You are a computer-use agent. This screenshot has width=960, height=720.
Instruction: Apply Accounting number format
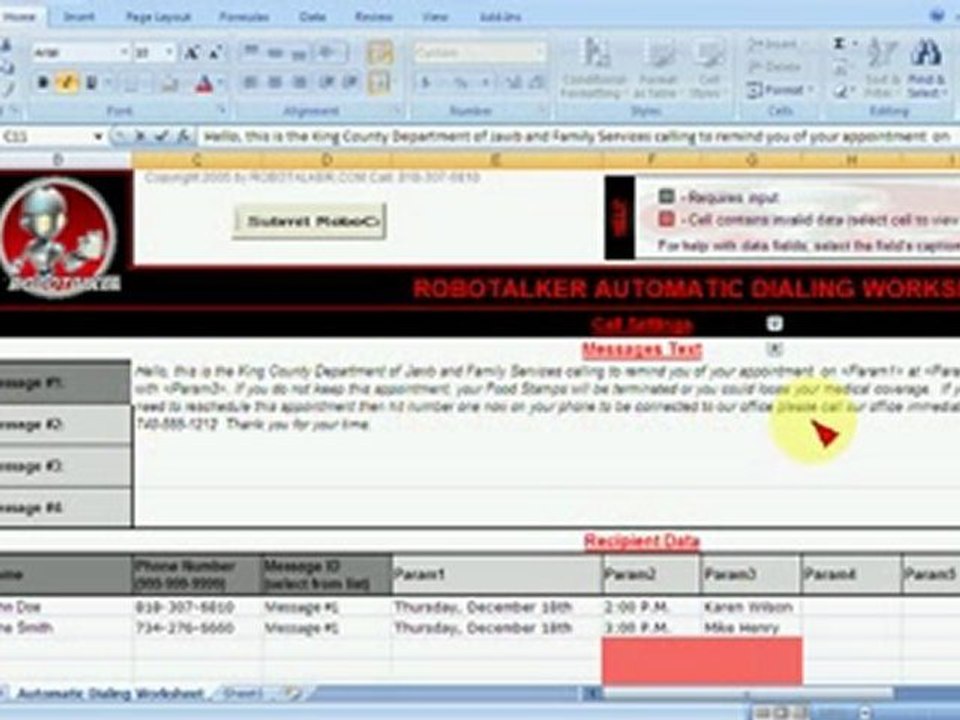coord(426,82)
